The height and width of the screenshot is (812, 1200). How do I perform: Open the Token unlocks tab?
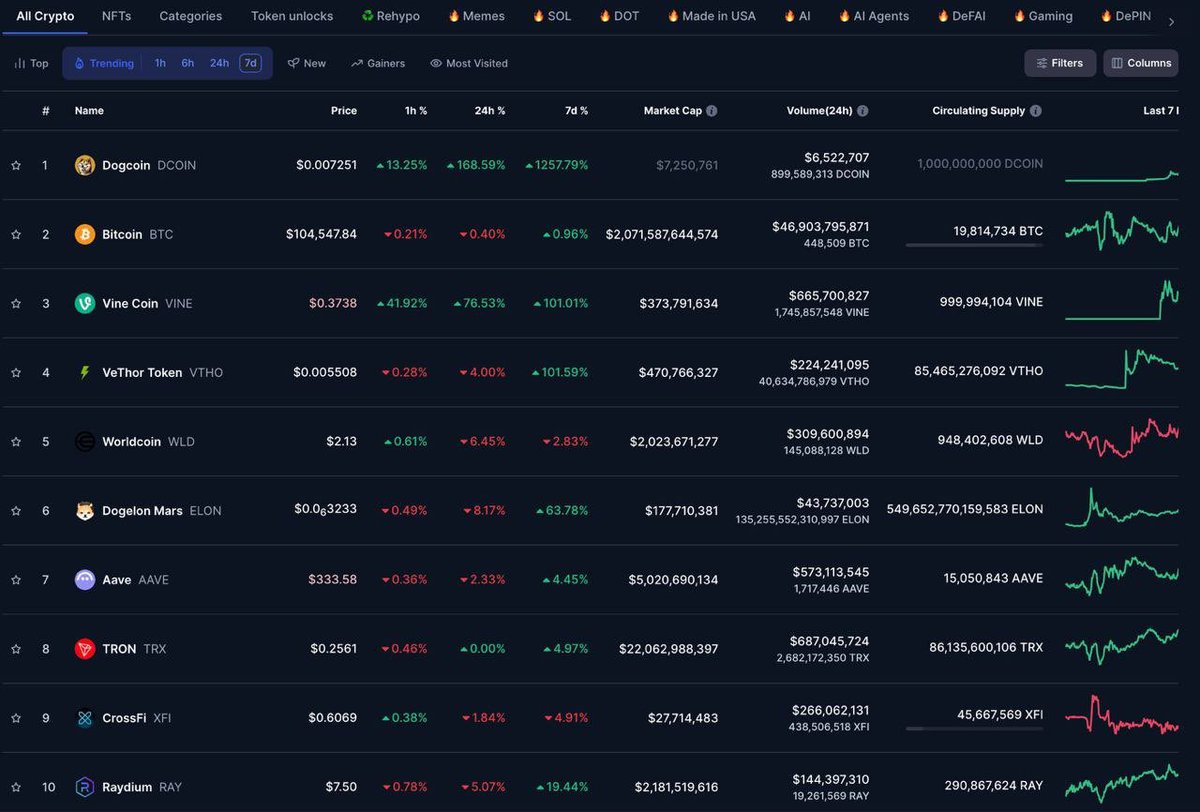[x=292, y=16]
